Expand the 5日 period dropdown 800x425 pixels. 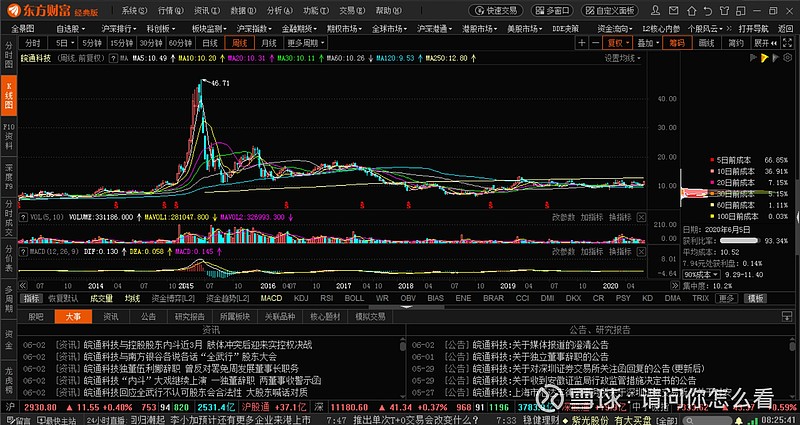pos(64,43)
